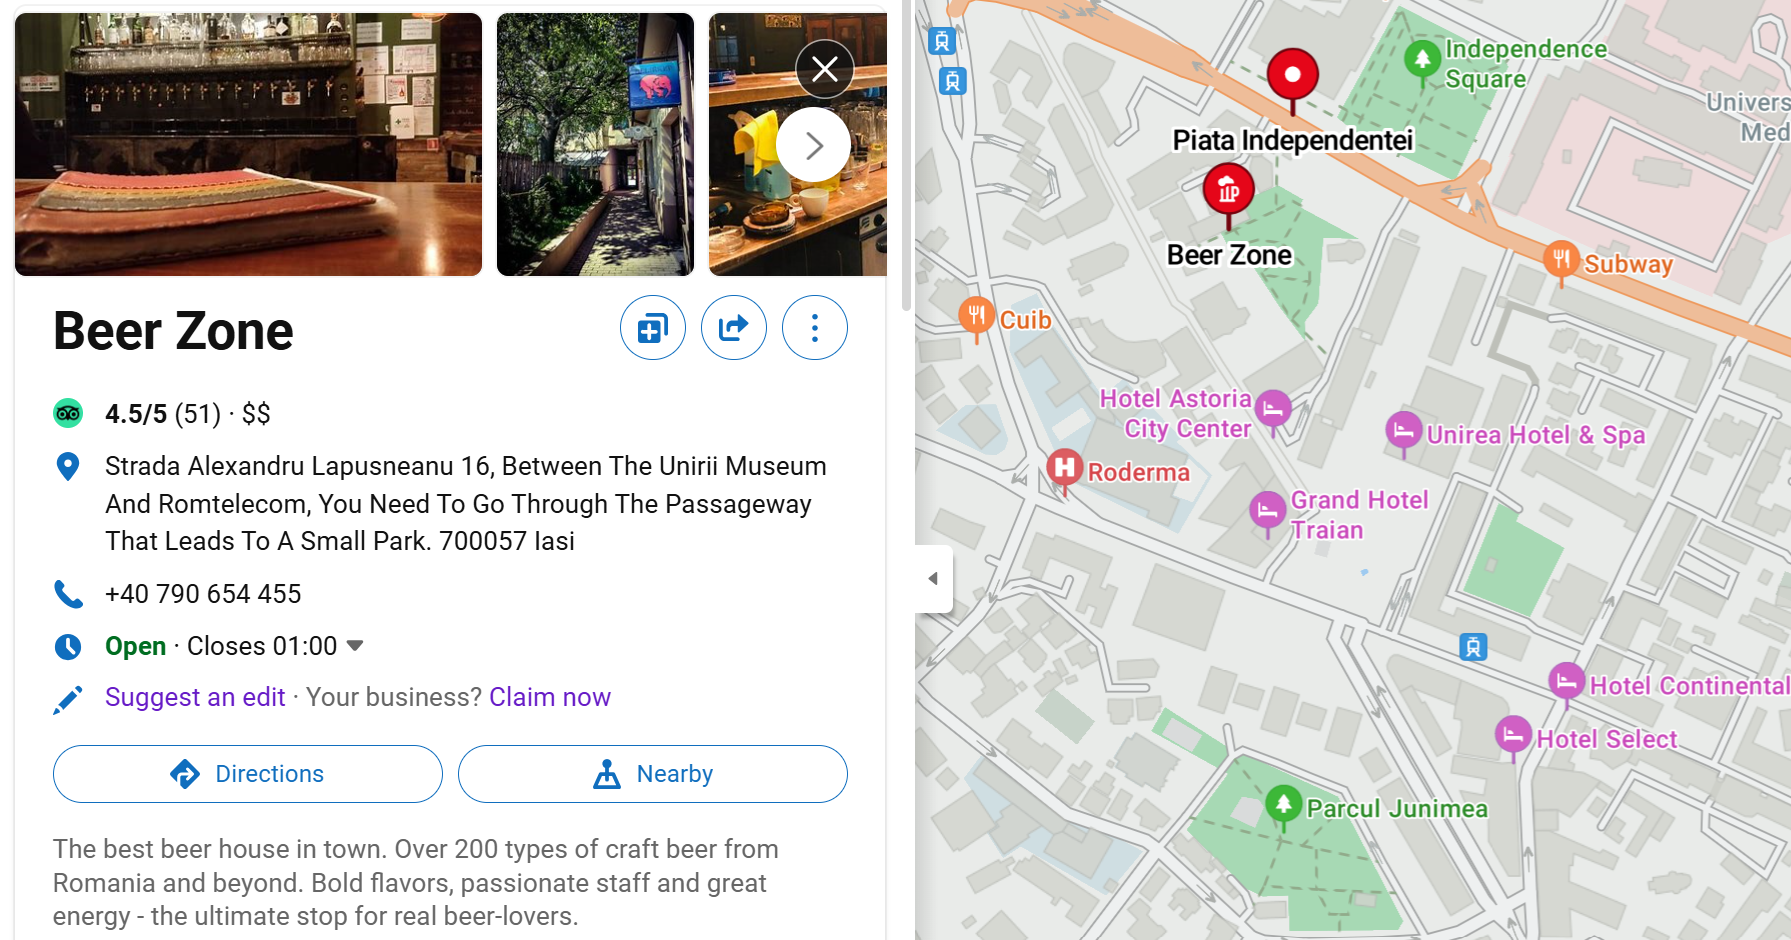
Task: Show next photo with arrow button
Action: (x=813, y=146)
